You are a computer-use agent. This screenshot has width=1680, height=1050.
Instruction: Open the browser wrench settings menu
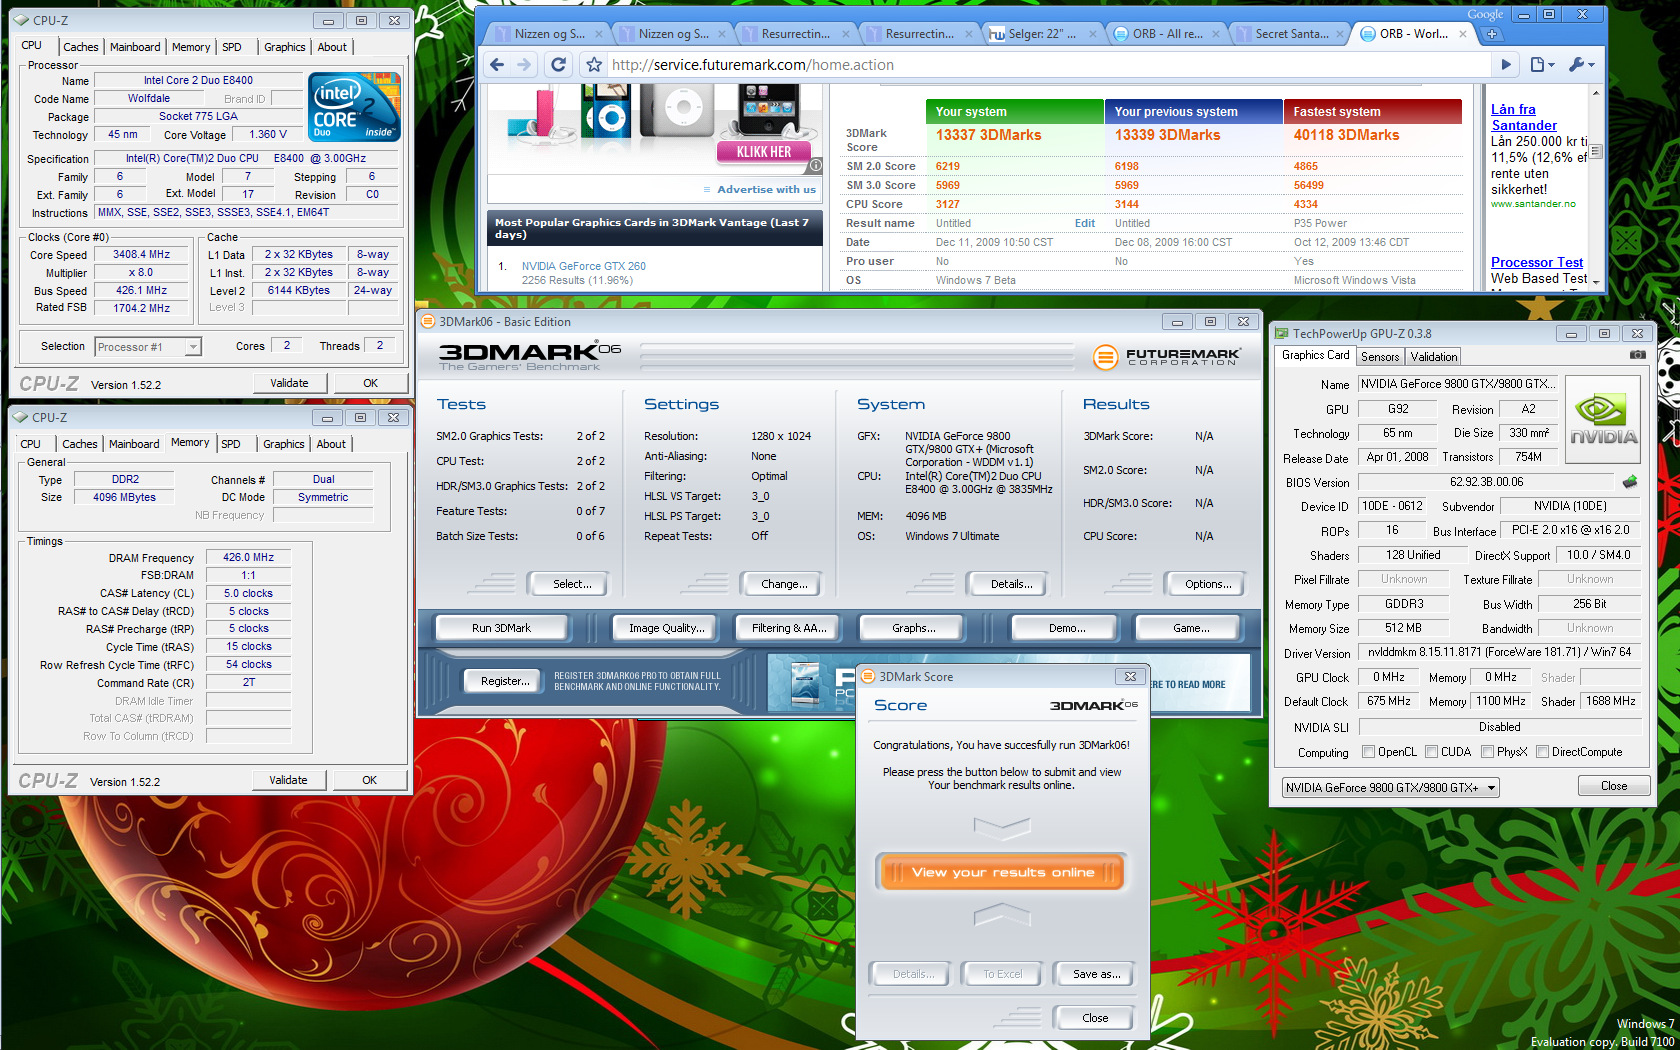click(1581, 65)
